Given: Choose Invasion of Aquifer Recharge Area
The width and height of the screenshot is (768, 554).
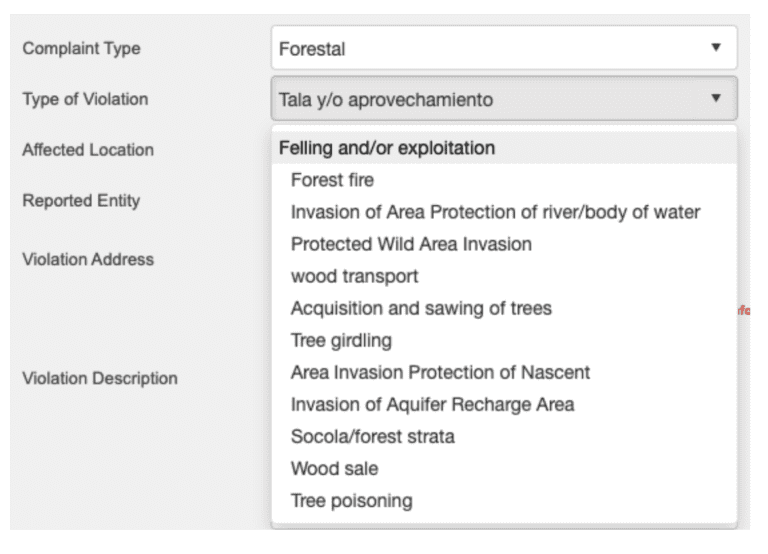Looking at the screenshot, I should click(x=432, y=404).
